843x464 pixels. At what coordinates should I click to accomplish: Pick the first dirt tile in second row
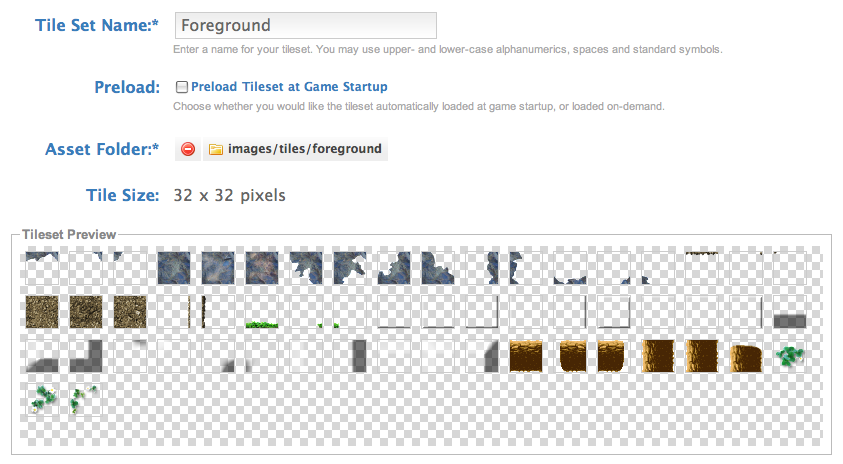pyautogui.click(x=41, y=312)
